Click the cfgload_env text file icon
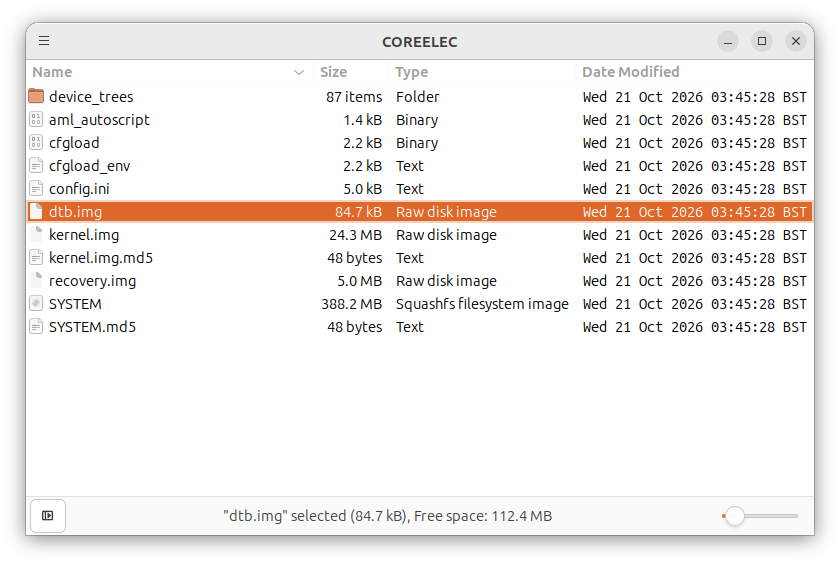 tap(36, 165)
